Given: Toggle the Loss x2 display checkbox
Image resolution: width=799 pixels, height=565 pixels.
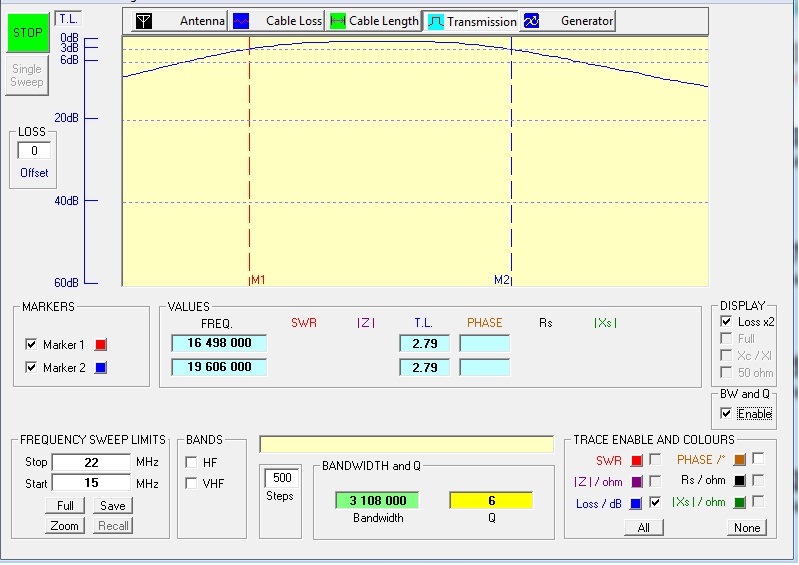Looking at the screenshot, I should click(726, 322).
